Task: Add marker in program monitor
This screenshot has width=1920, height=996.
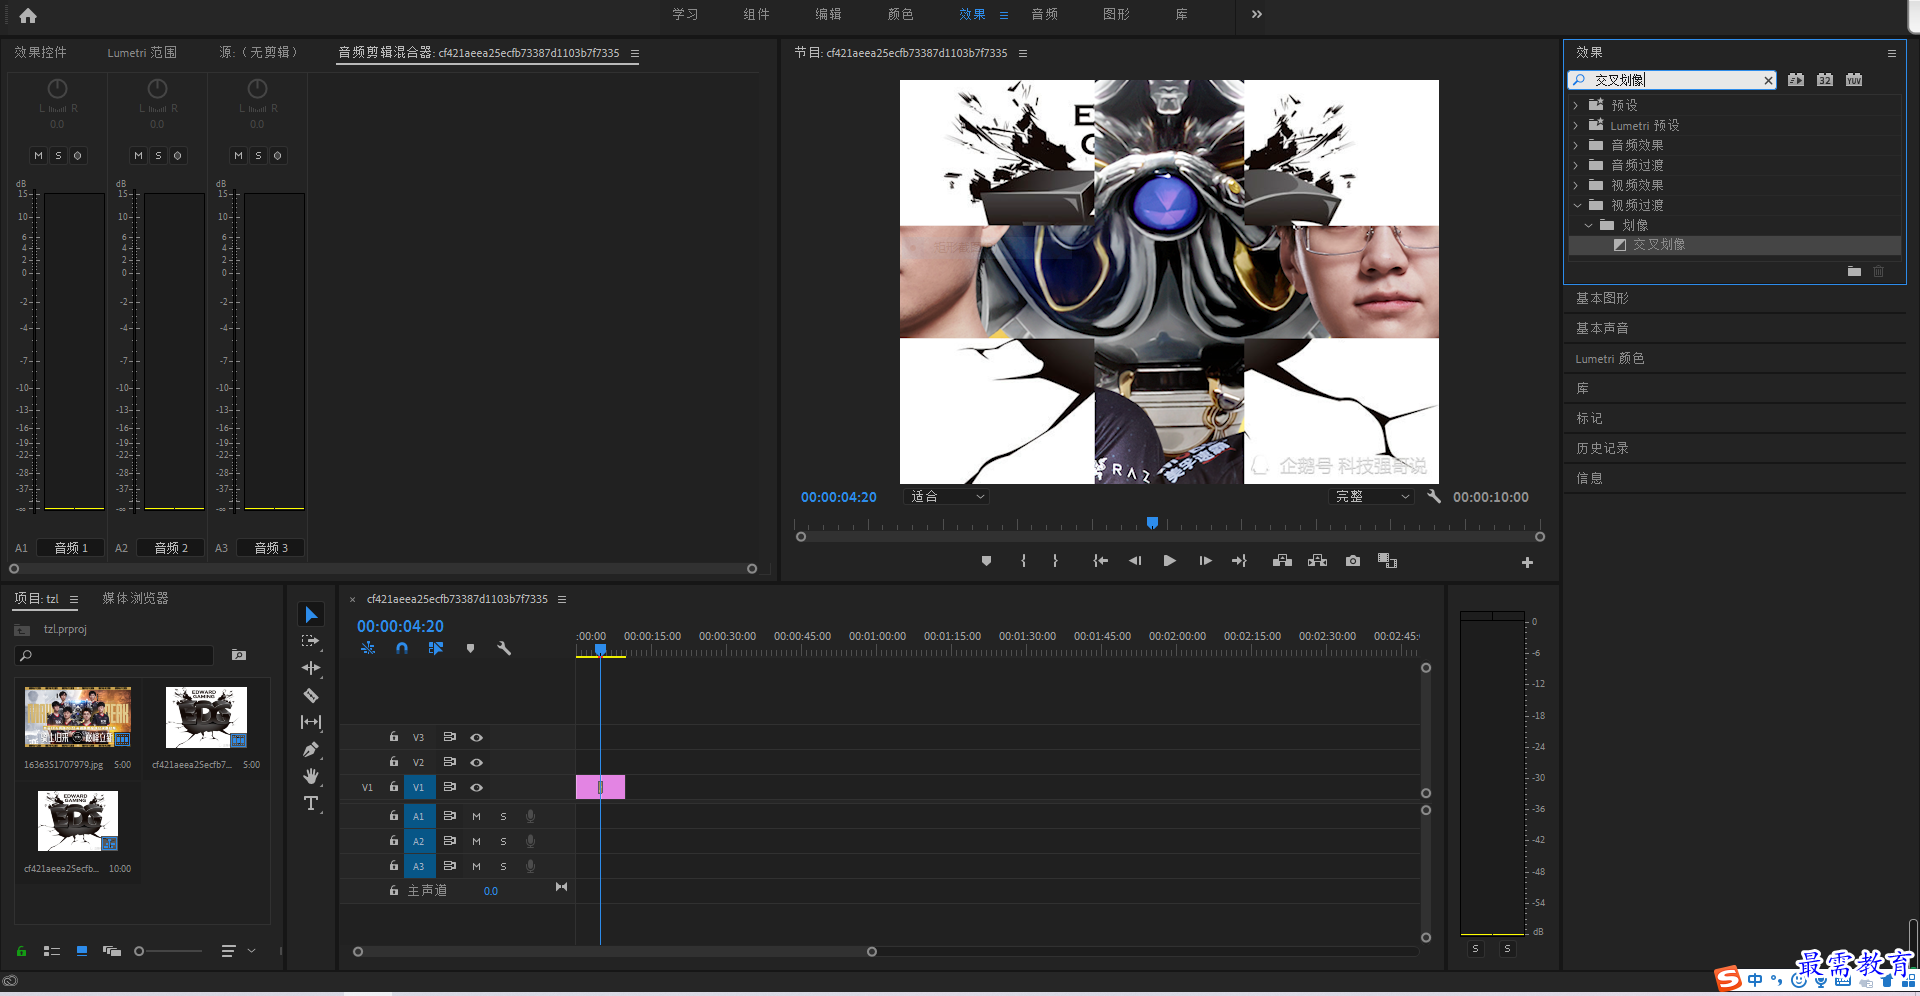Action: [986, 561]
